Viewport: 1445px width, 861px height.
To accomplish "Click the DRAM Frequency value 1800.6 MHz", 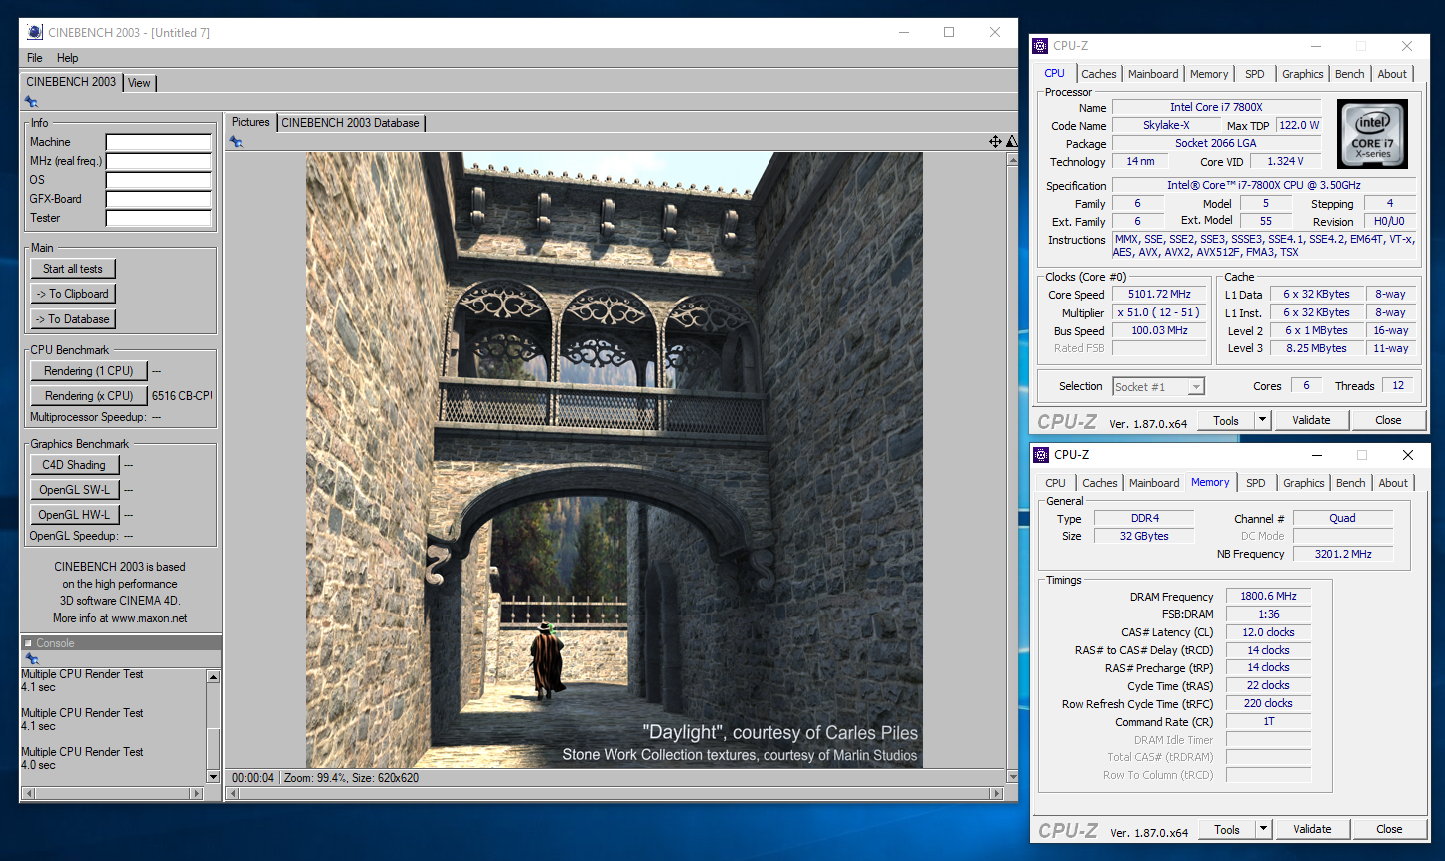I will (x=1268, y=596).
